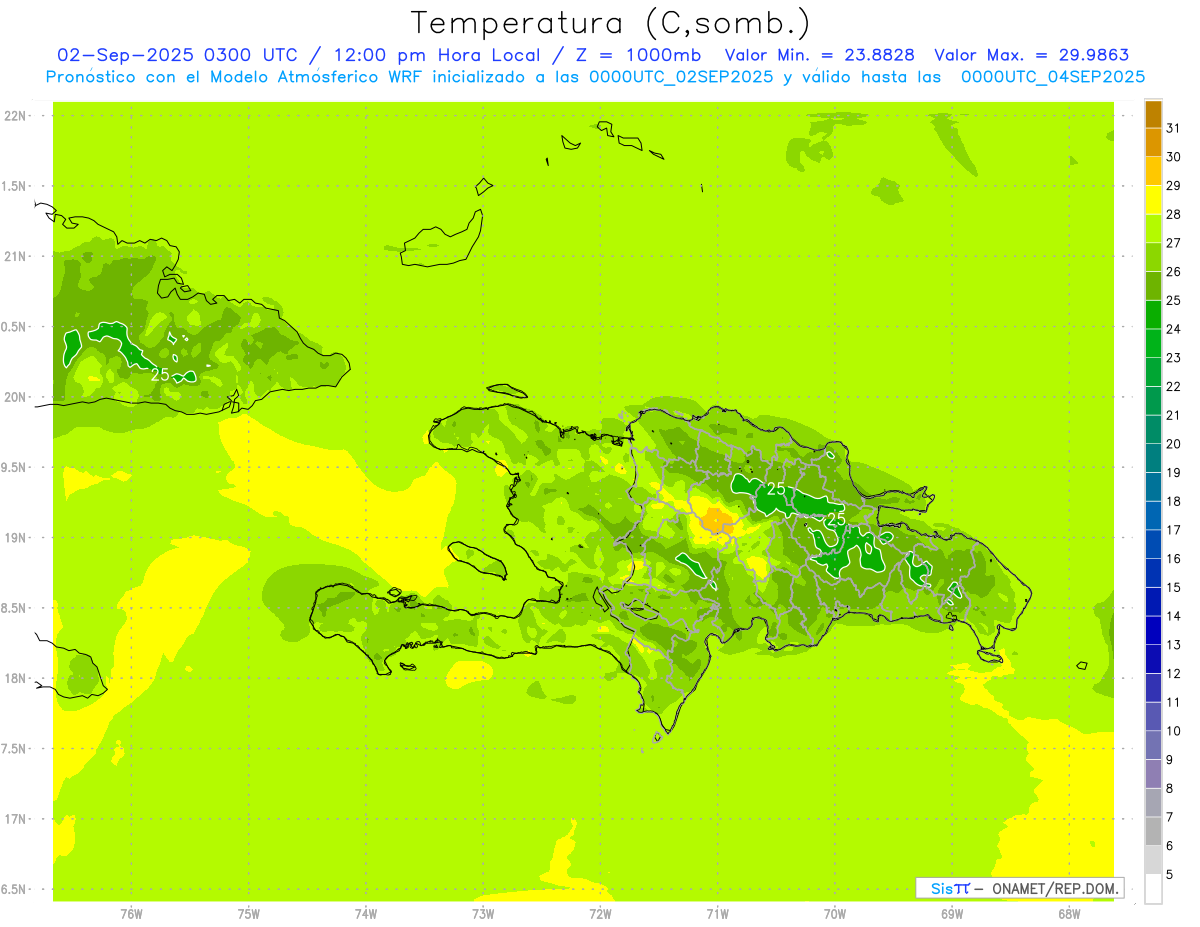Click the westernmost '25' contour label in Dominican Republic
The width and height of the screenshot is (1200, 927).
pos(776,489)
